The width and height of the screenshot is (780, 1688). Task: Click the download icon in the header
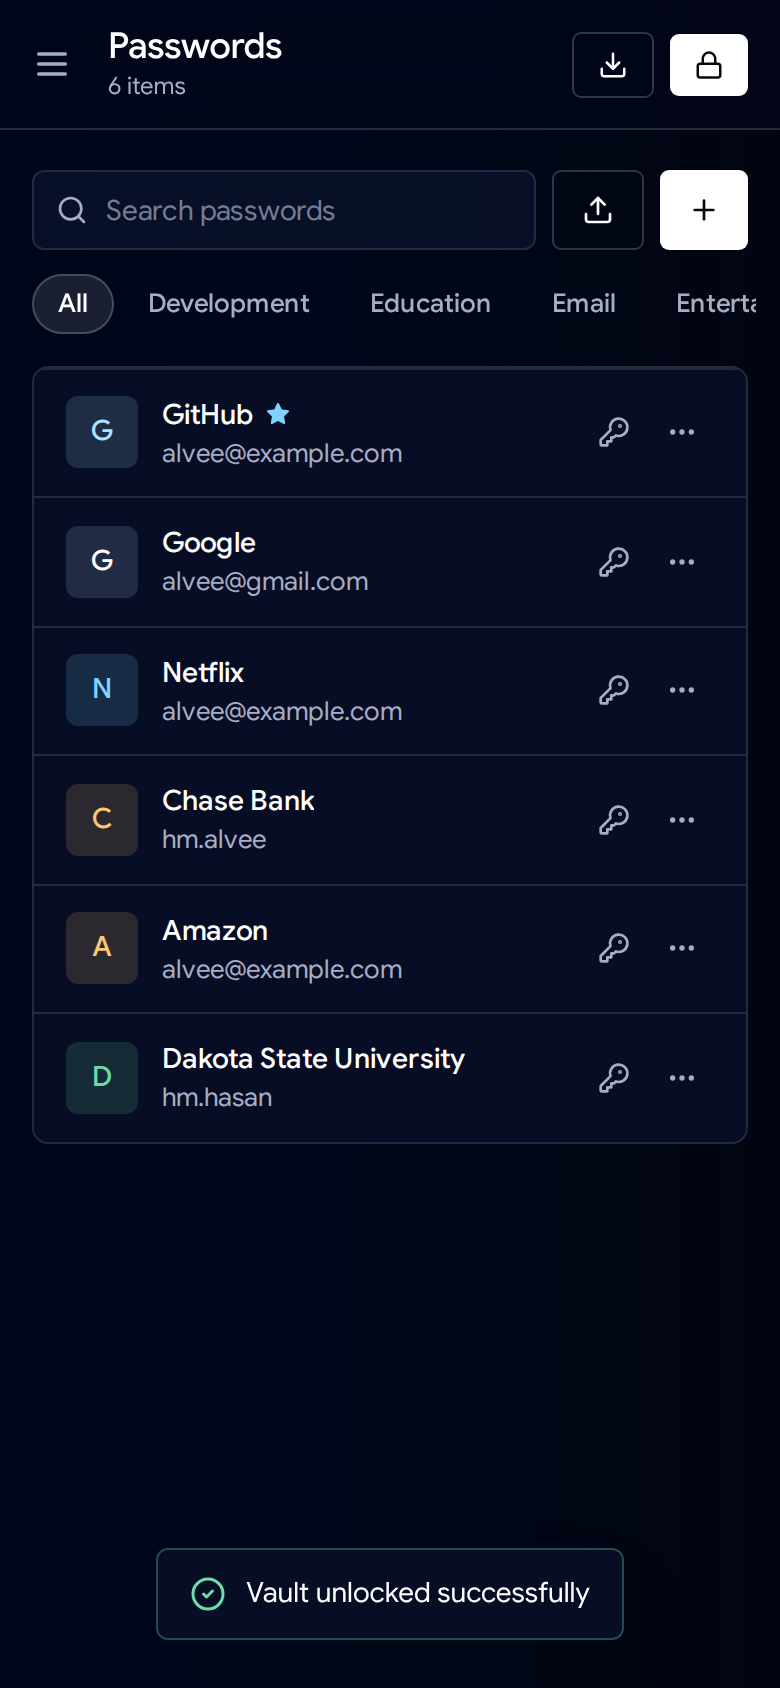click(613, 65)
